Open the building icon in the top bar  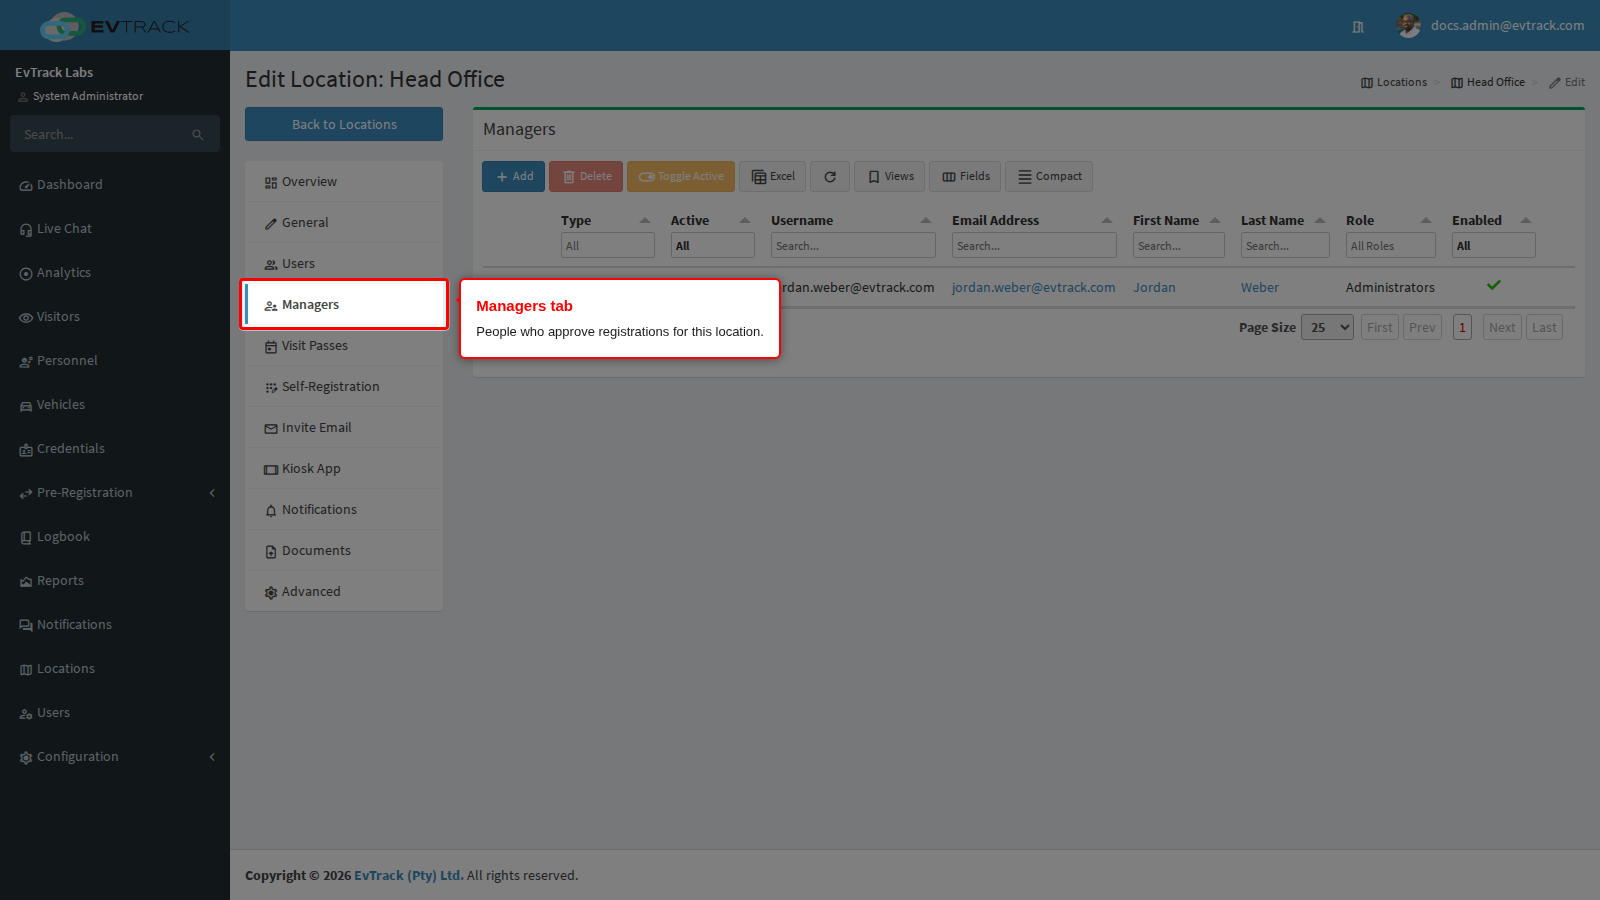pos(1358,27)
